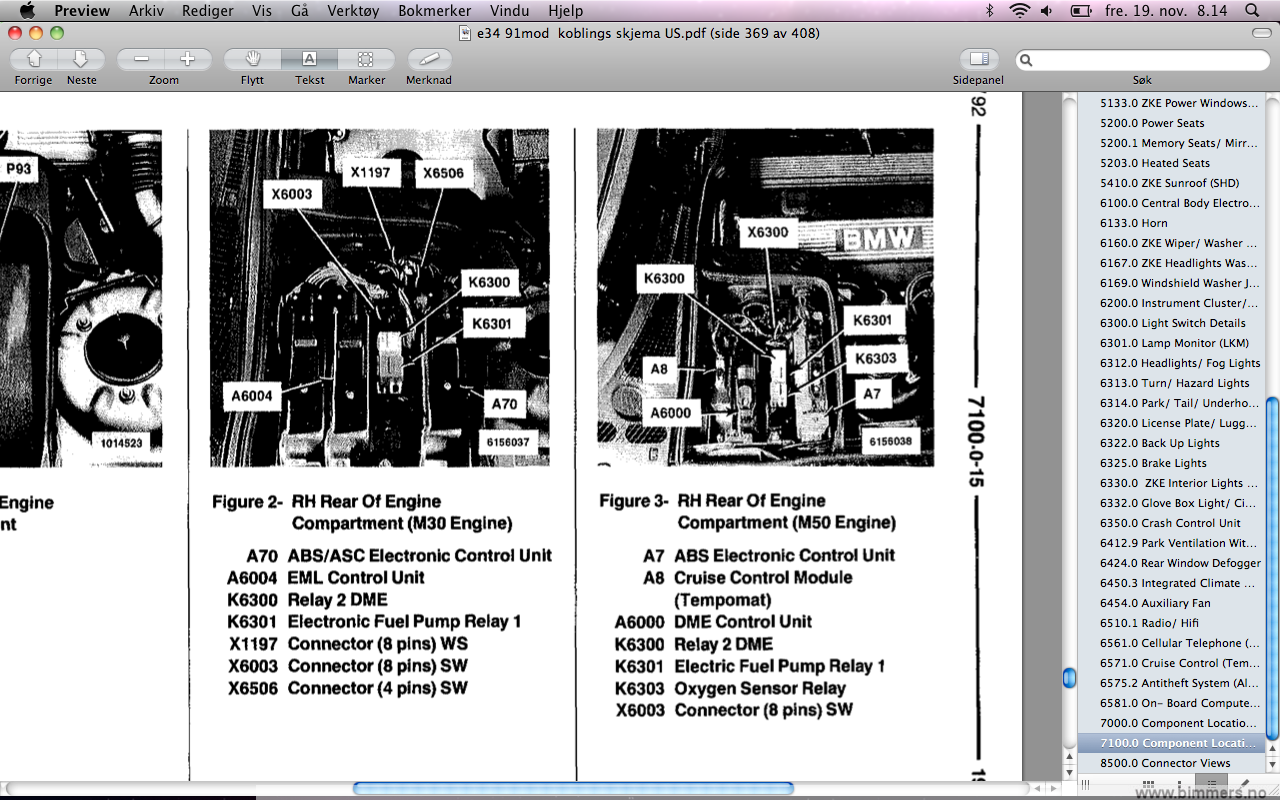Go to next page with Neste
Screen dimensions: 1280x800
81,60
